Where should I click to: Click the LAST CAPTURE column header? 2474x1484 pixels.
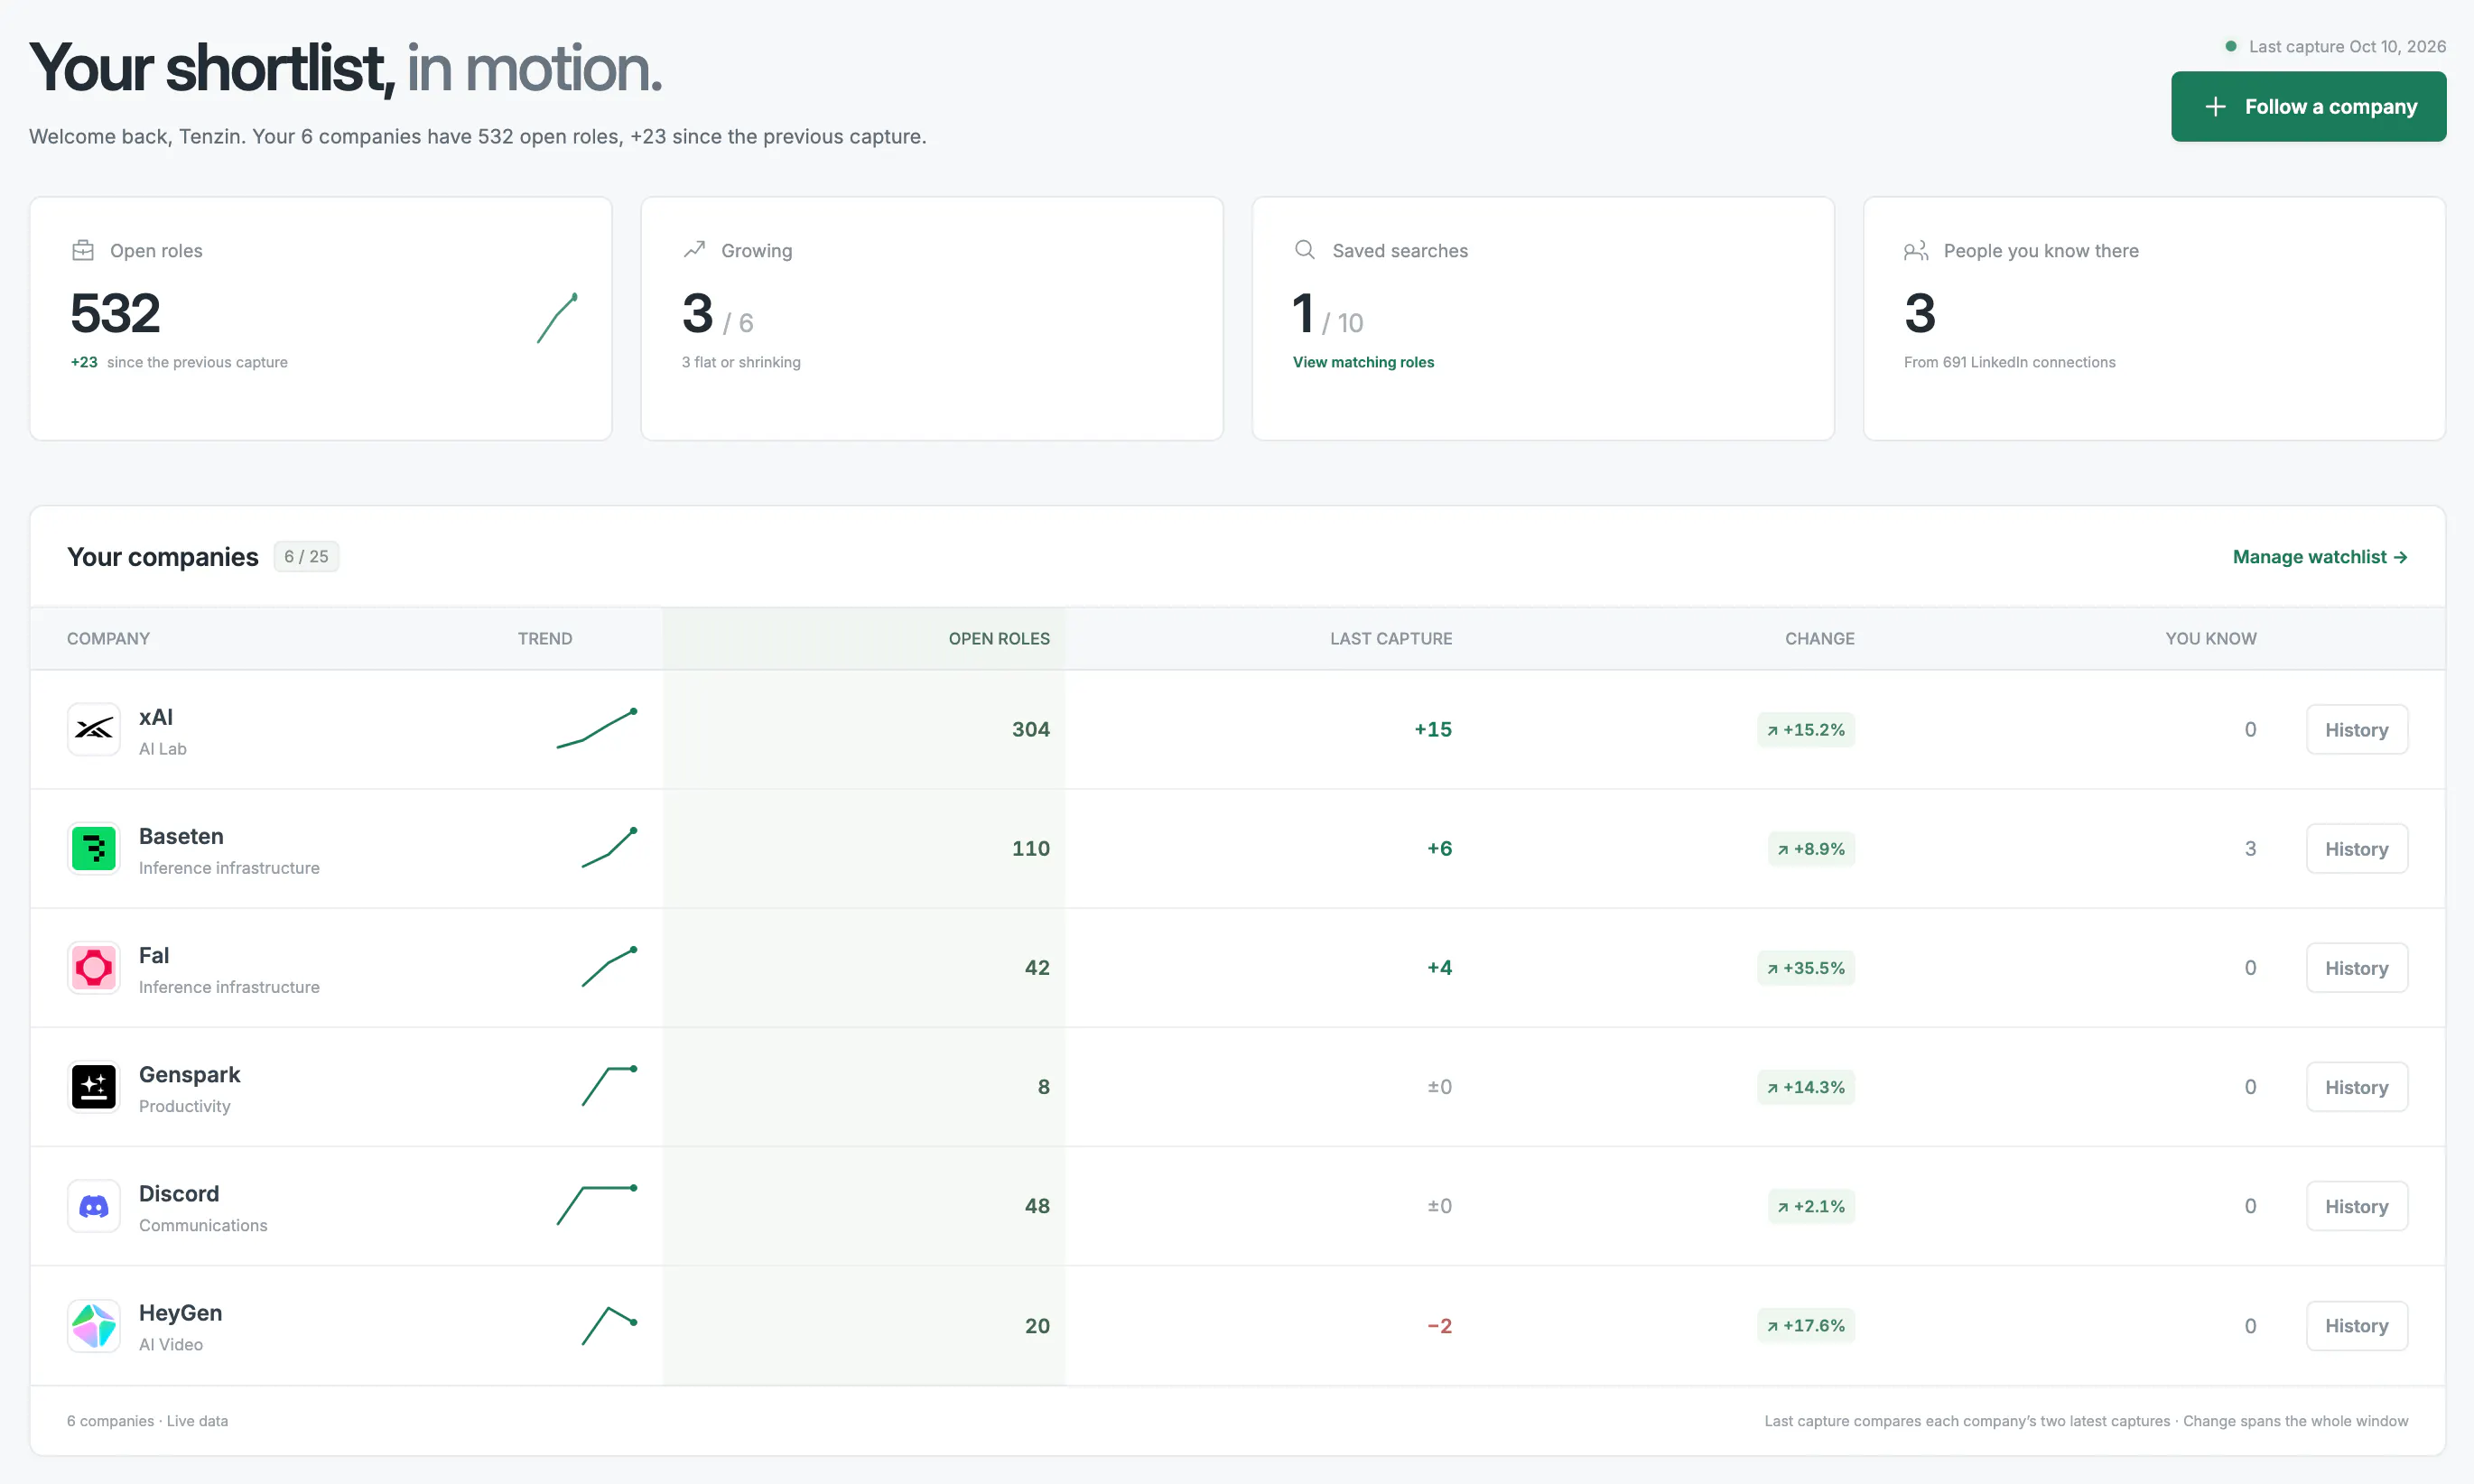tap(1391, 638)
